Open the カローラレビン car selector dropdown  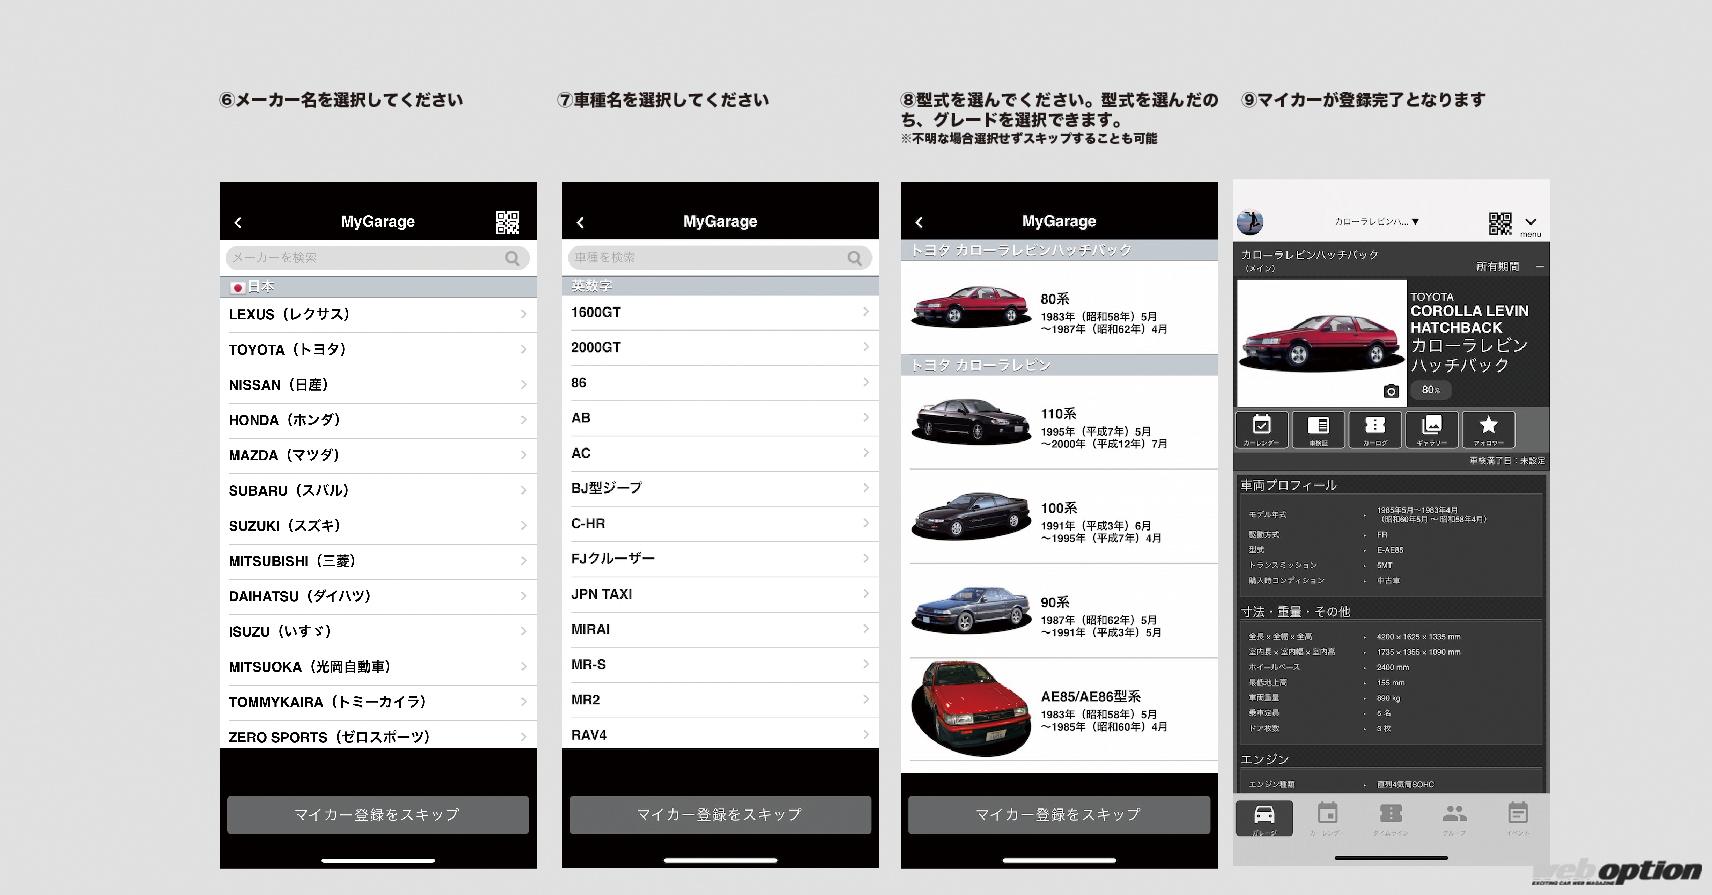pyautogui.click(x=1376, y=222)
